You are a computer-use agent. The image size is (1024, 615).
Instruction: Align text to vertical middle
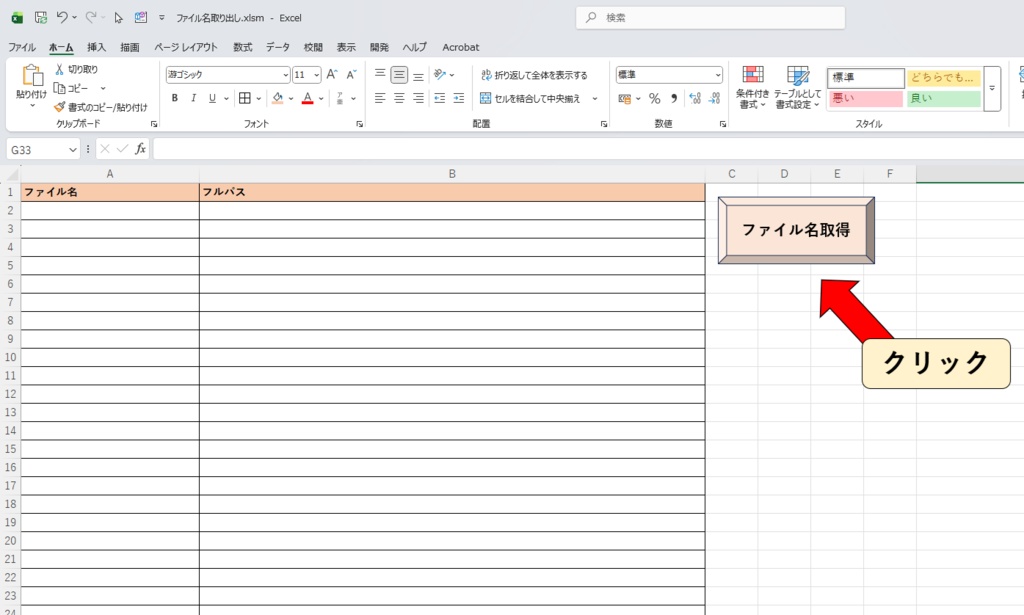click(x=399, y=74)
